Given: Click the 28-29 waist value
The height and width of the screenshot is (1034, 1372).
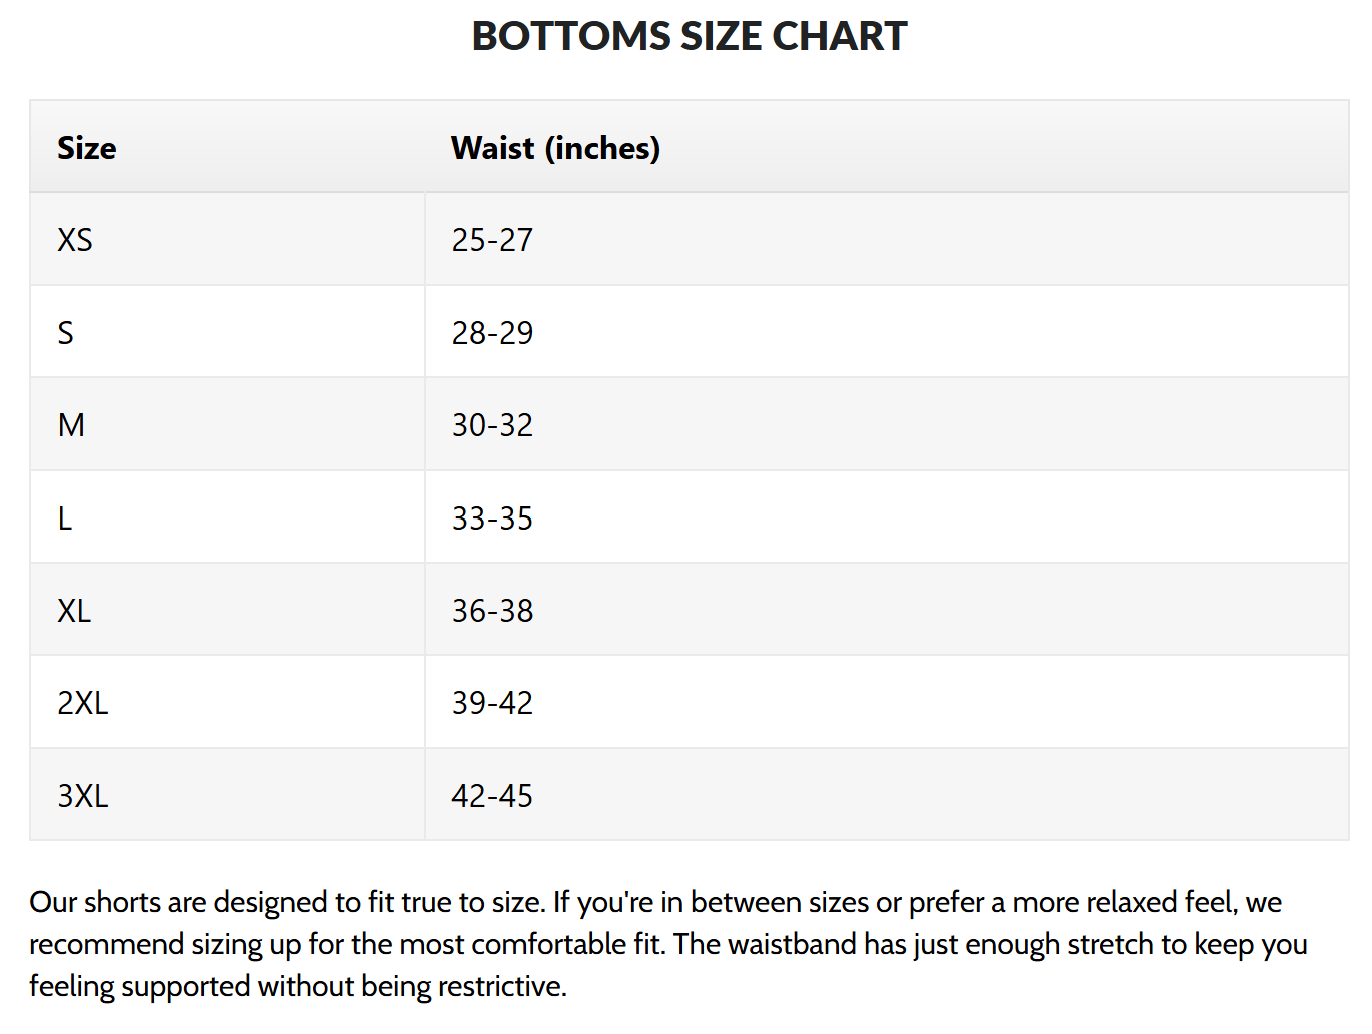Looking at the screenshot, I should coord(492,333).
